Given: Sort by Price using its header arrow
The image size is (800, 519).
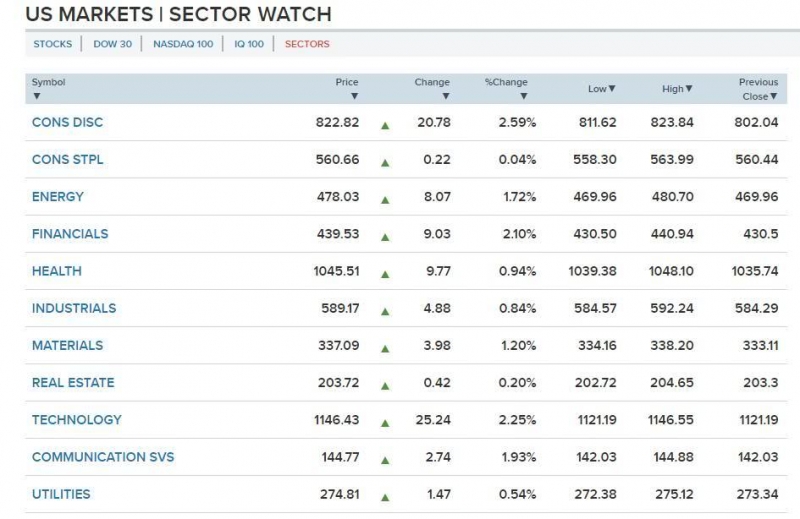Looking at the screenshot, I should pyautogui.click(x=354, y=97).
